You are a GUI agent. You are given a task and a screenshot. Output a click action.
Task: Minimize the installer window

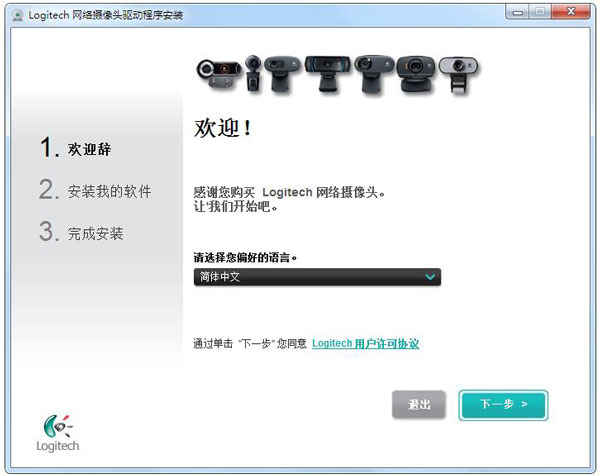516,12
